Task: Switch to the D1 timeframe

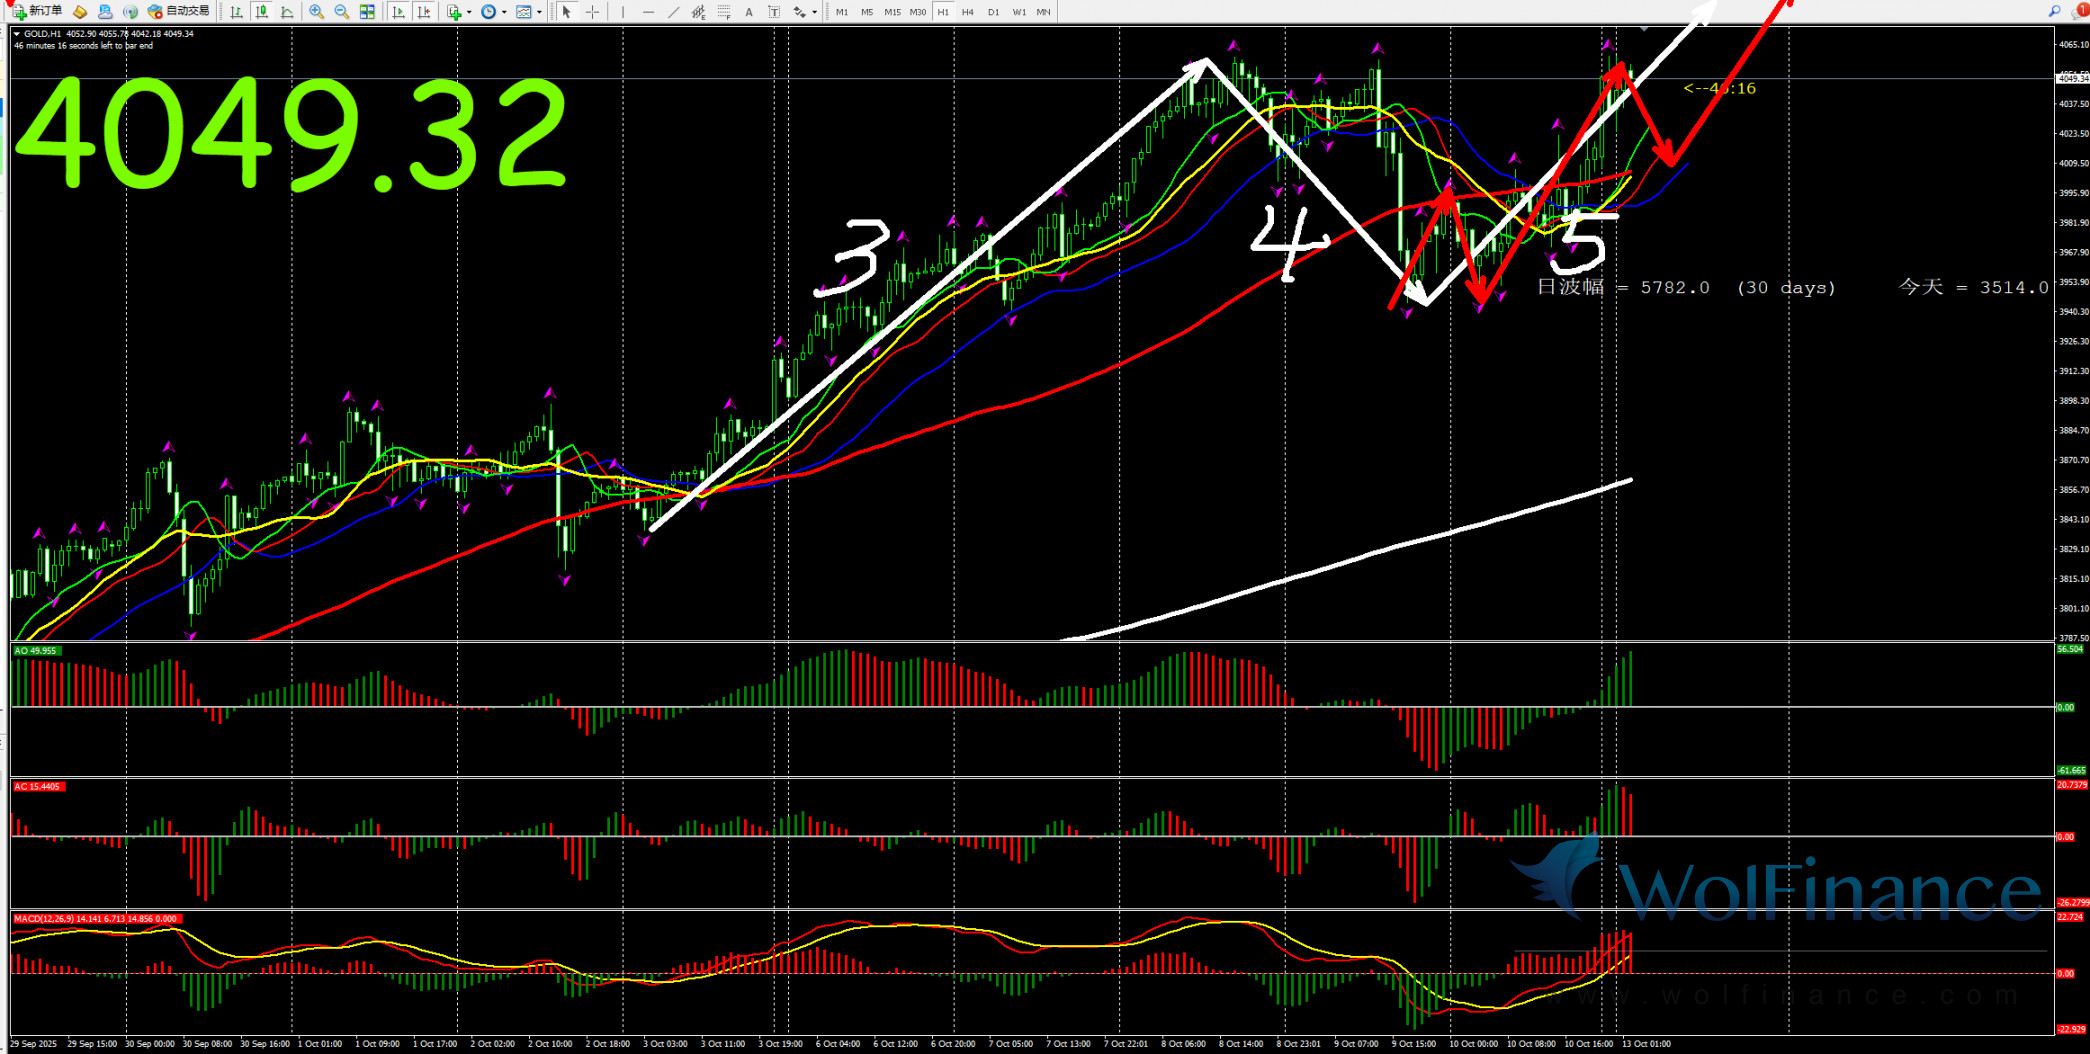Action: click(x=993, y=12)
